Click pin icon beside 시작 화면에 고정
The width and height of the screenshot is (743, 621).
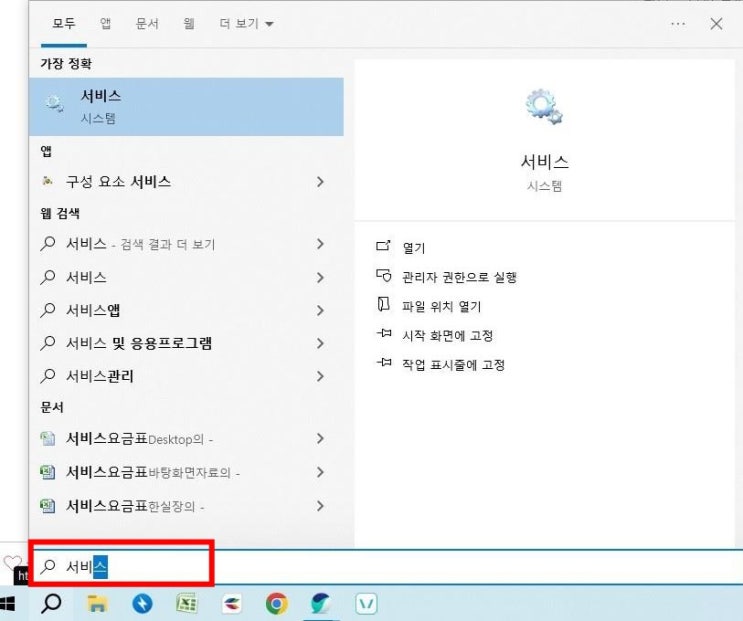pos(384,333)
